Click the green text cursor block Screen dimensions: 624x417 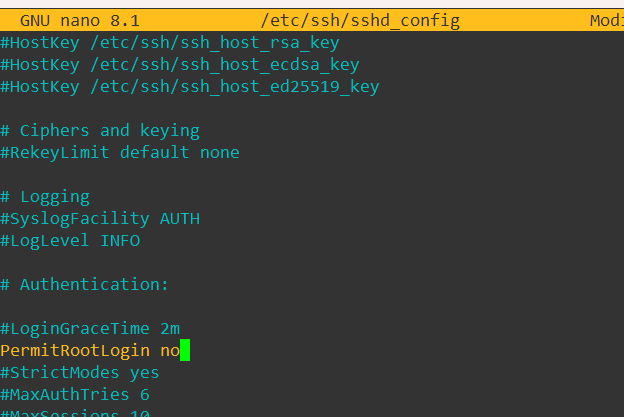[x=185, y=351]
